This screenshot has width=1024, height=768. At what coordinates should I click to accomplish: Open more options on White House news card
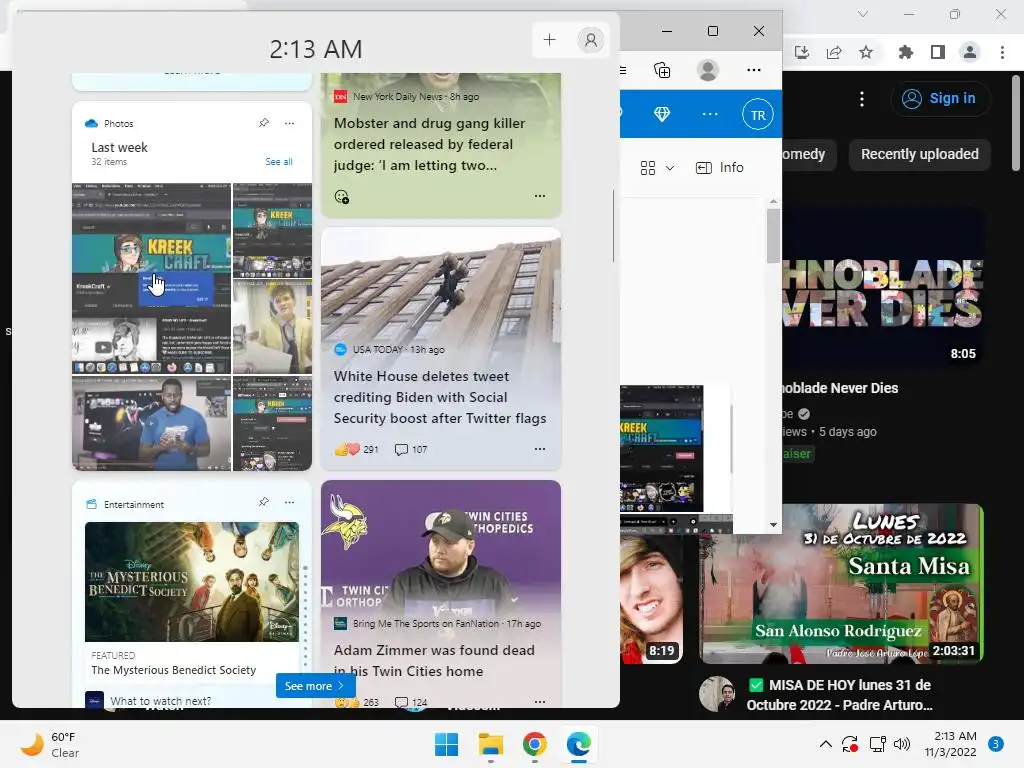[x=539, y=449]
